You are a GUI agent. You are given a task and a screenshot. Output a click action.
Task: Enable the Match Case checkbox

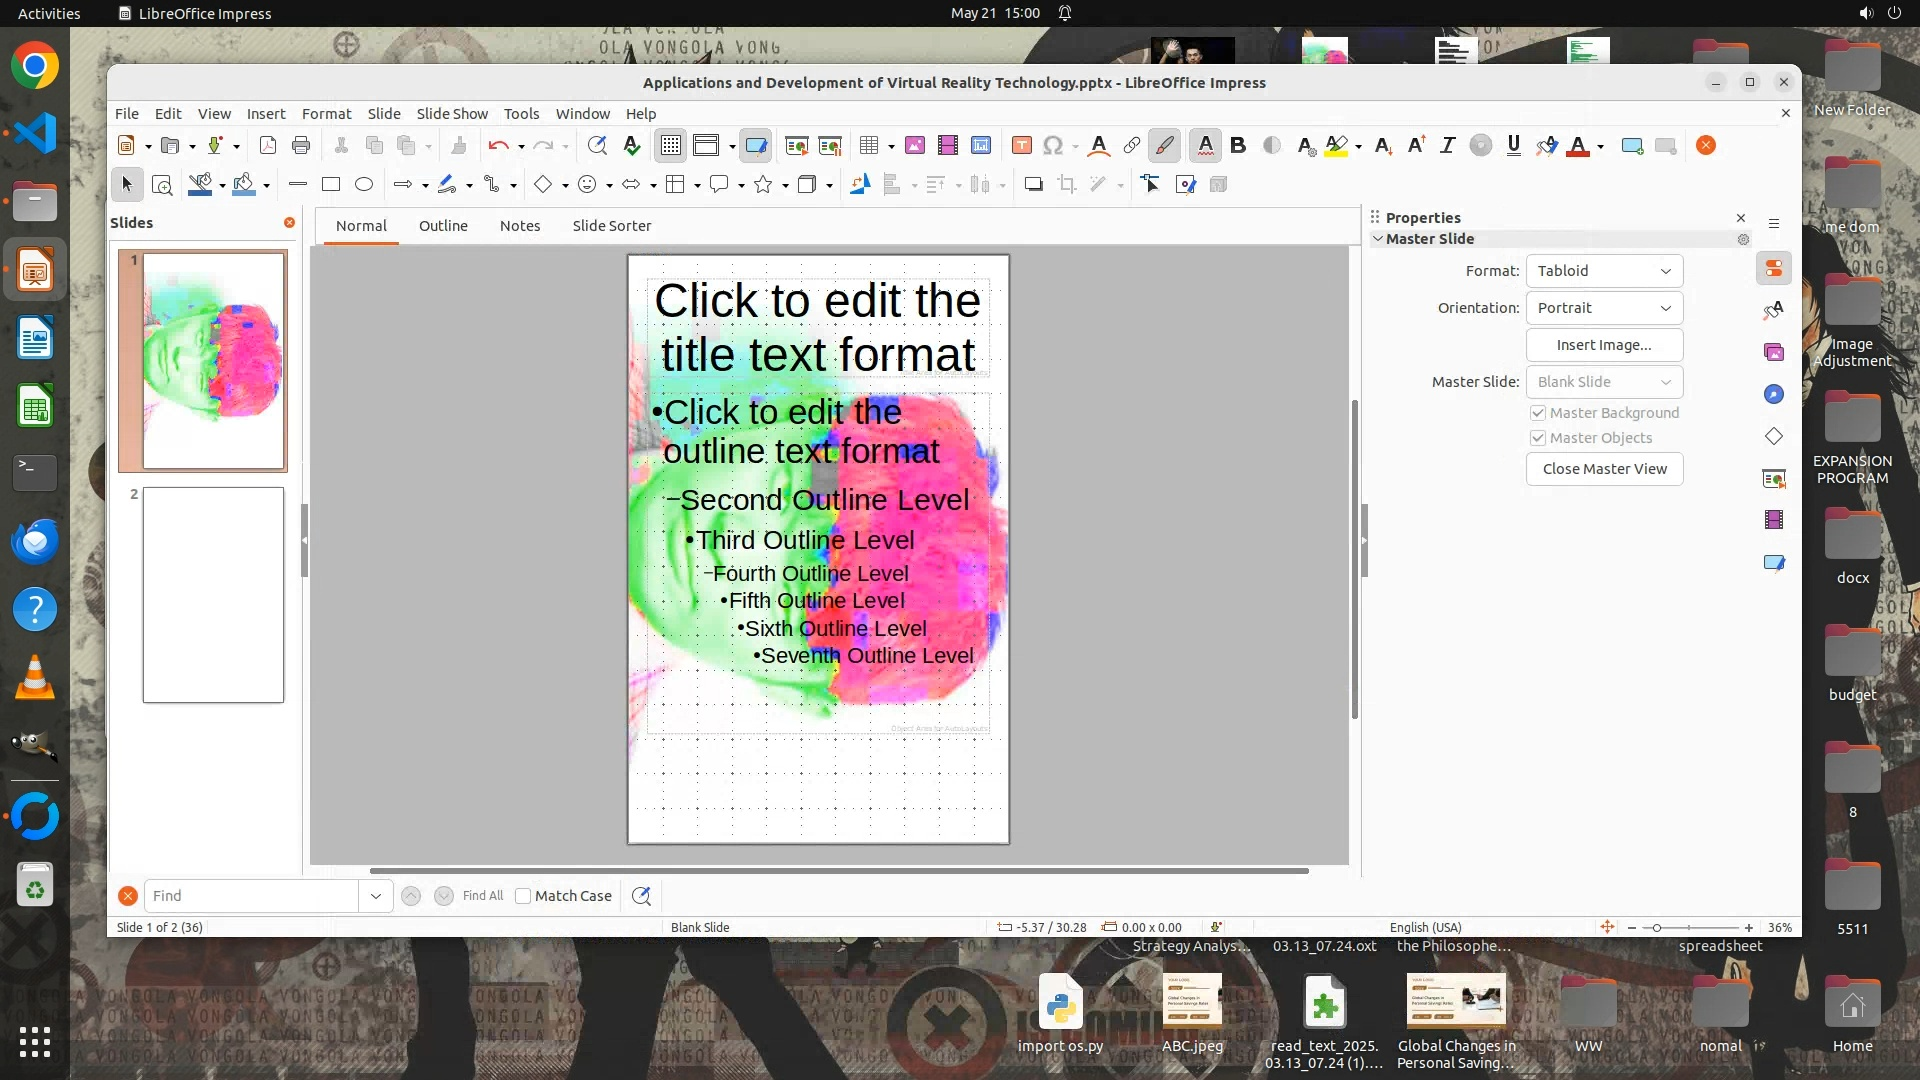pyautogui.click(x=523, y=896)
